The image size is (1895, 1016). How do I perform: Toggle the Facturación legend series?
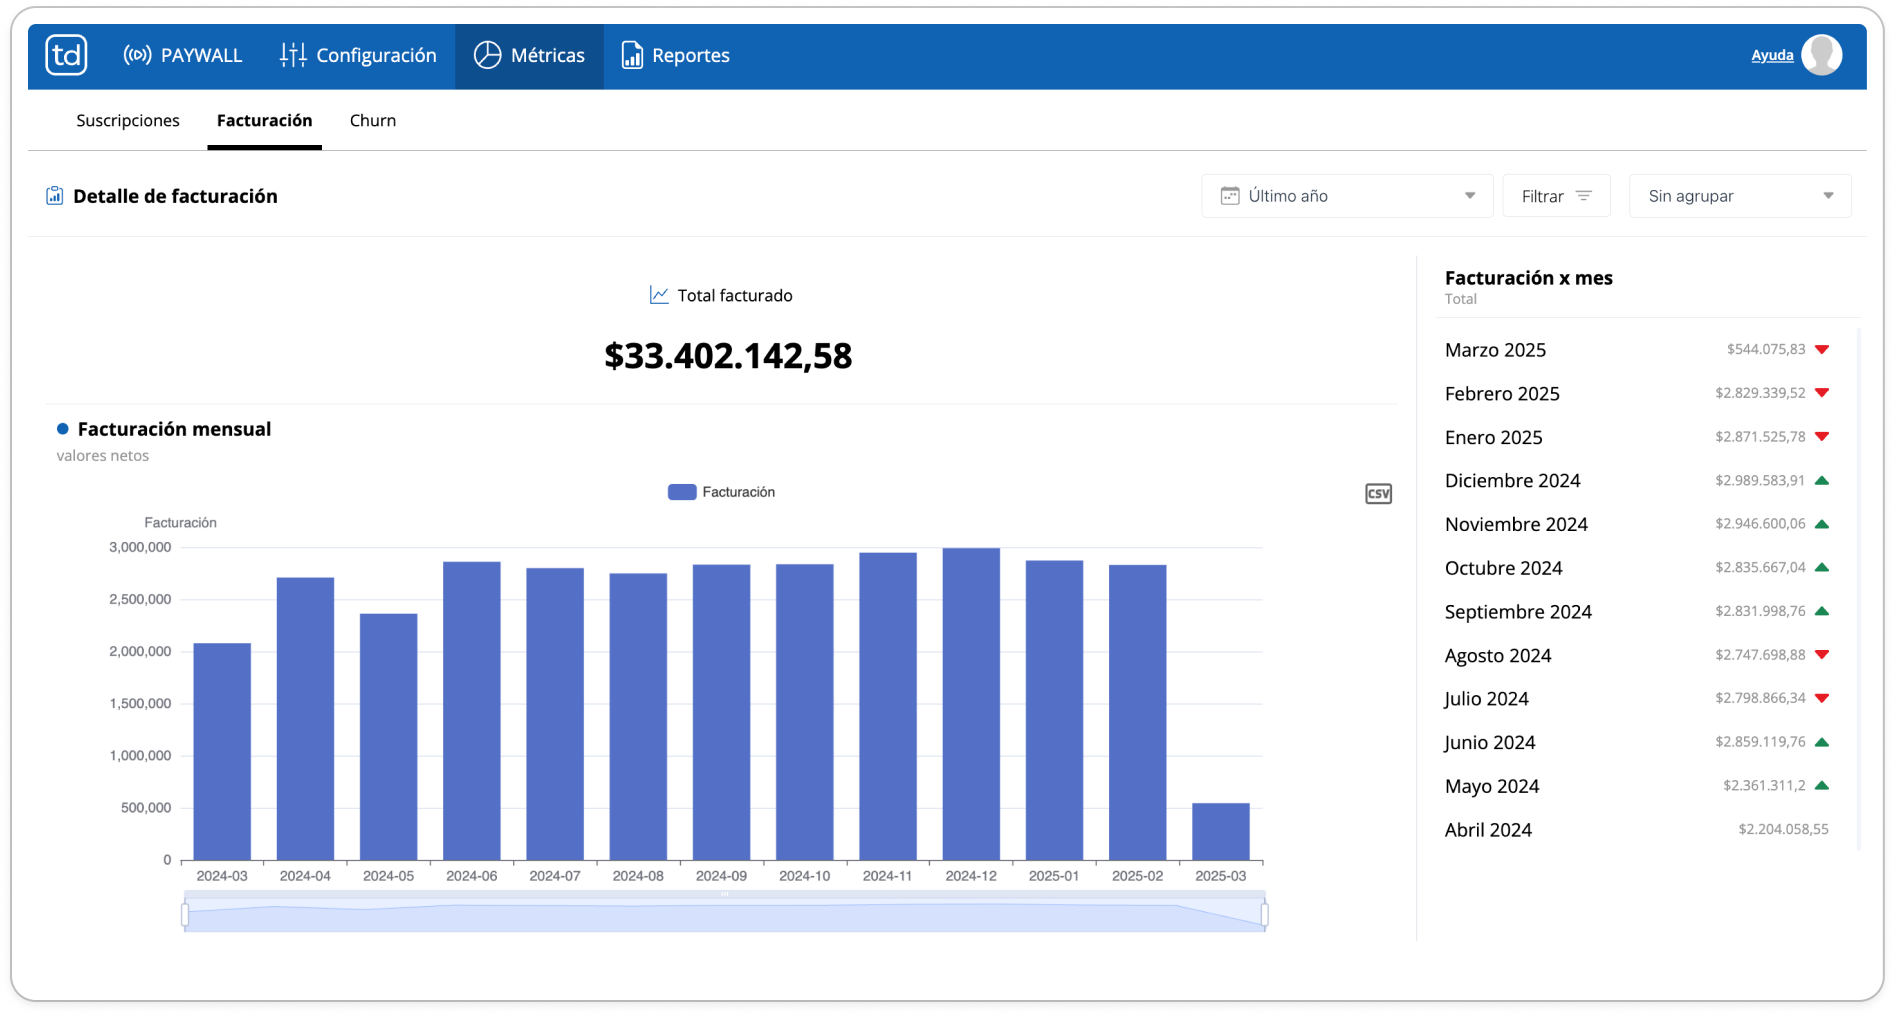click(x=721, y=492)
